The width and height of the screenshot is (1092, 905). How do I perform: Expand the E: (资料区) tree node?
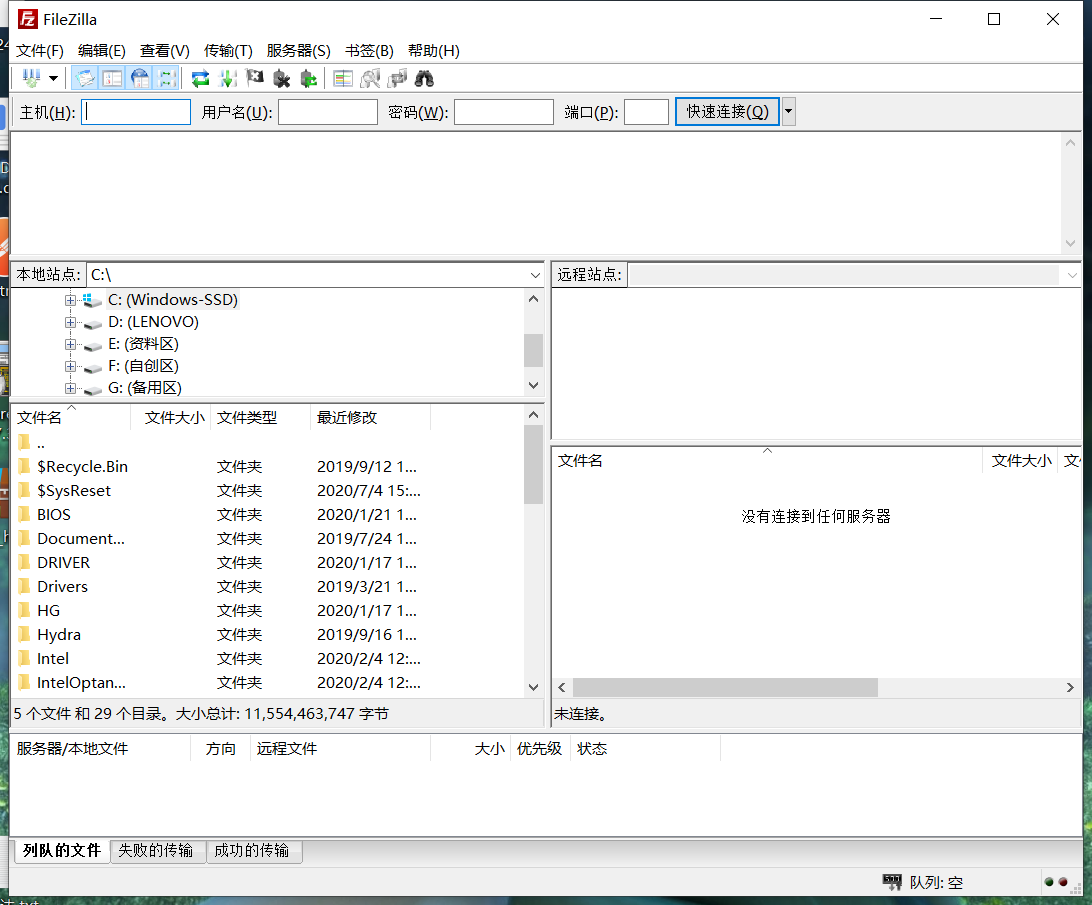point(70,344)
